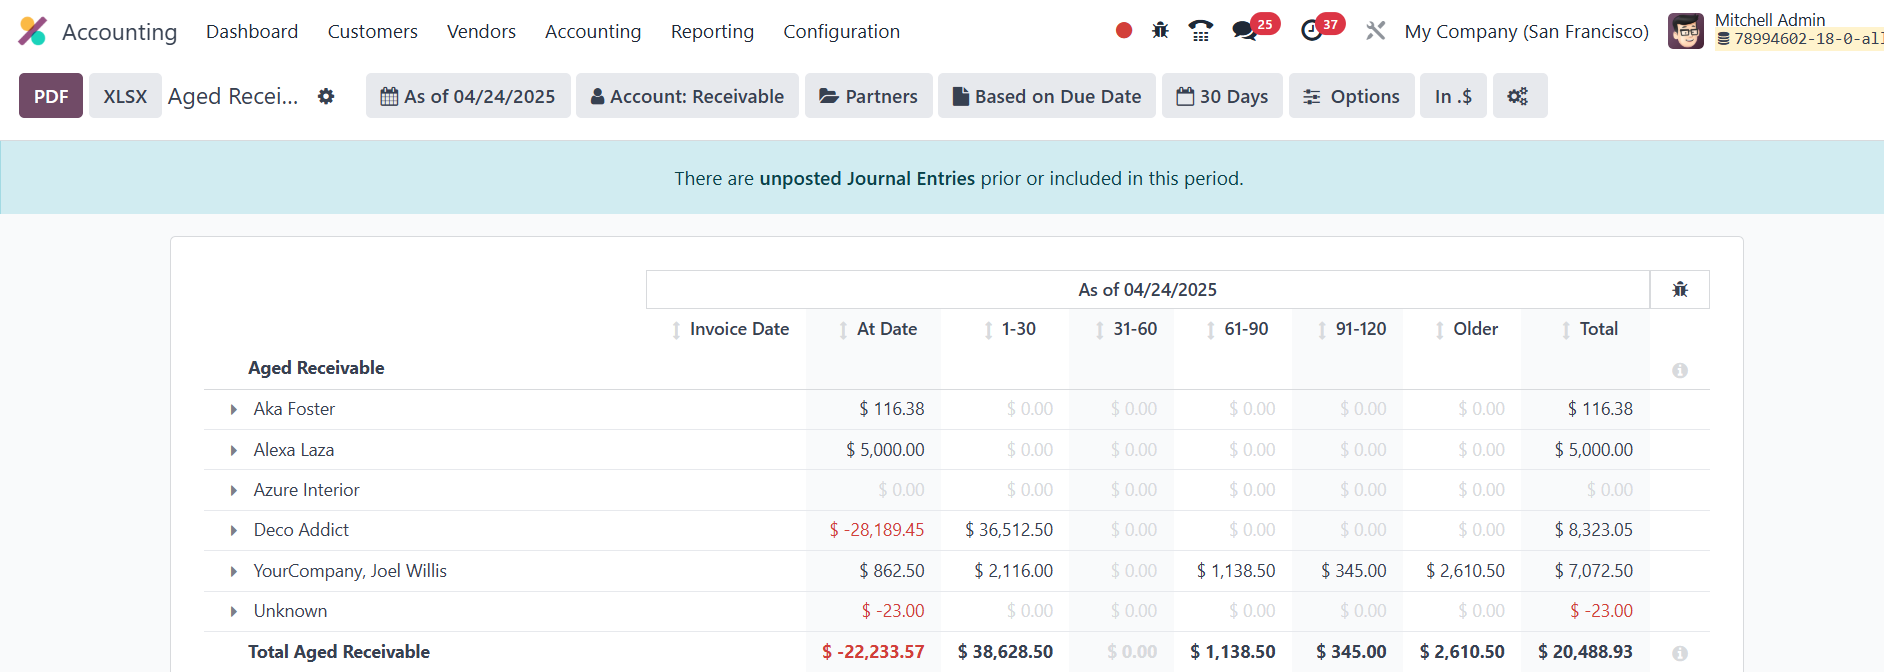Open the Account: Receivable filter dropdown
Viewport: 1884px width, 672px height.
(687, 97)
